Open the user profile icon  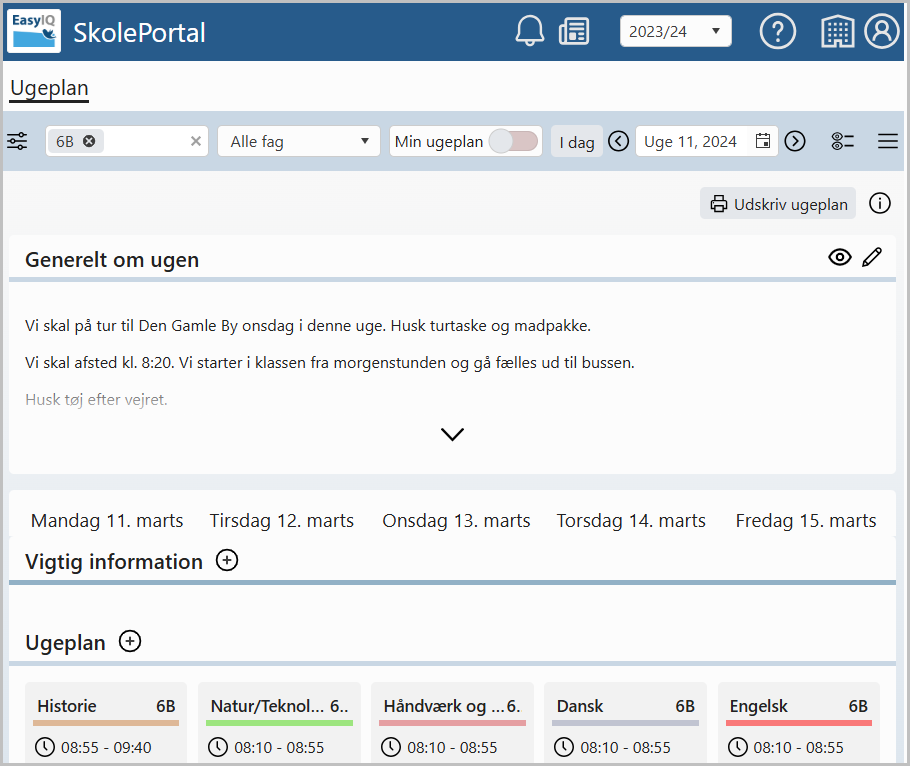coord(881,31)
